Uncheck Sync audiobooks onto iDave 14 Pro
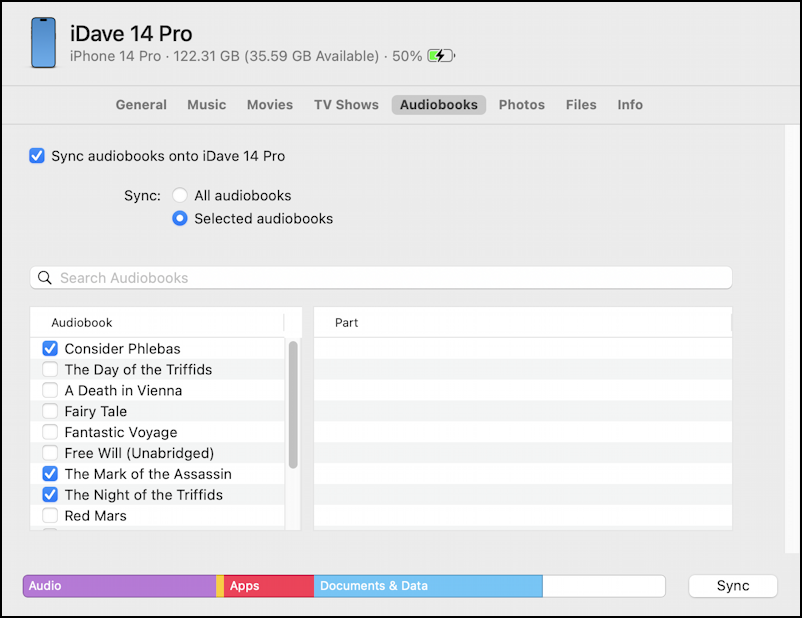The height and width of the screenshot is (618, 802). pos(37,156)
